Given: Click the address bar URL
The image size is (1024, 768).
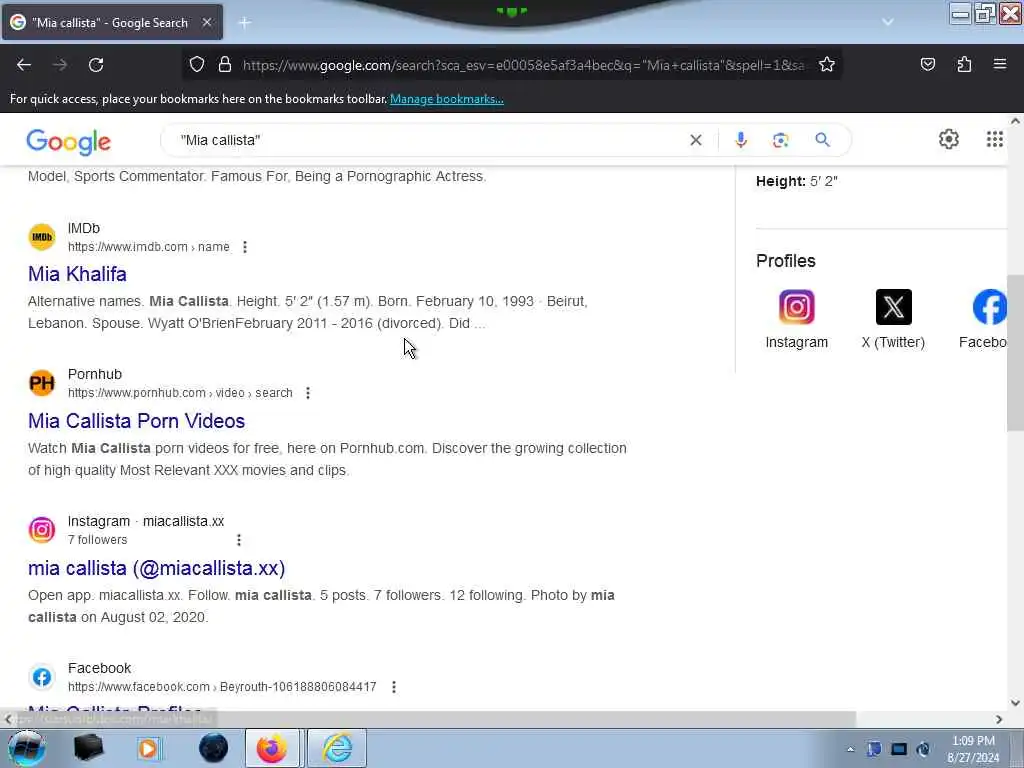Looking at the screenshot, I should point(522,65).
